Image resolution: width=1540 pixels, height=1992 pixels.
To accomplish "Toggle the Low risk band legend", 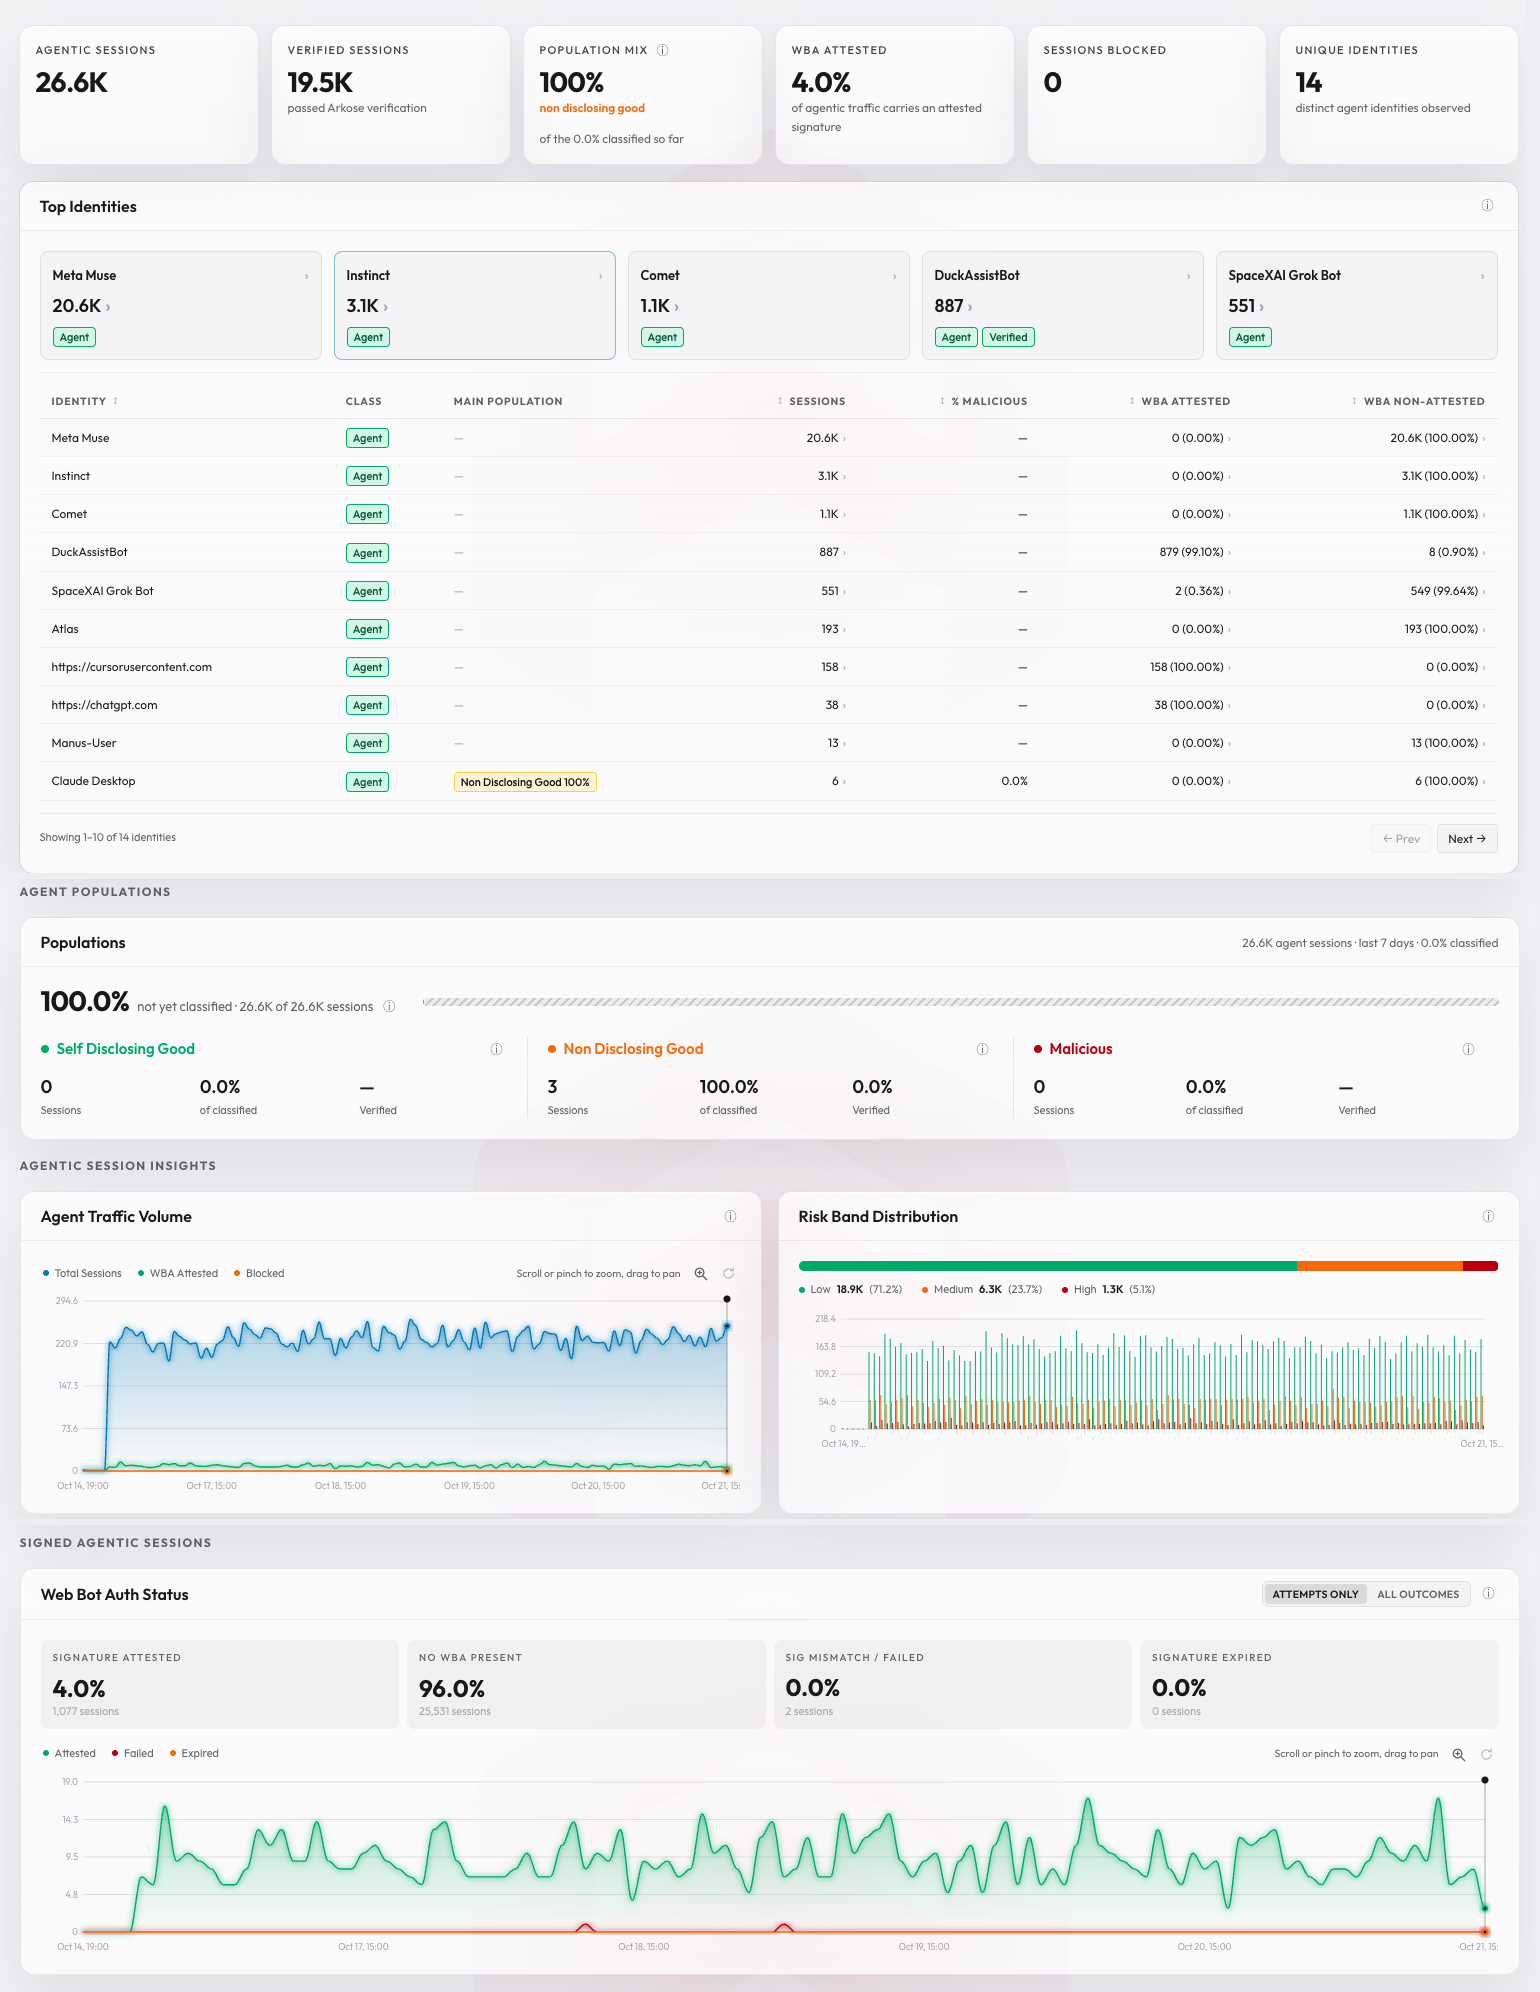I will 850,1289.
